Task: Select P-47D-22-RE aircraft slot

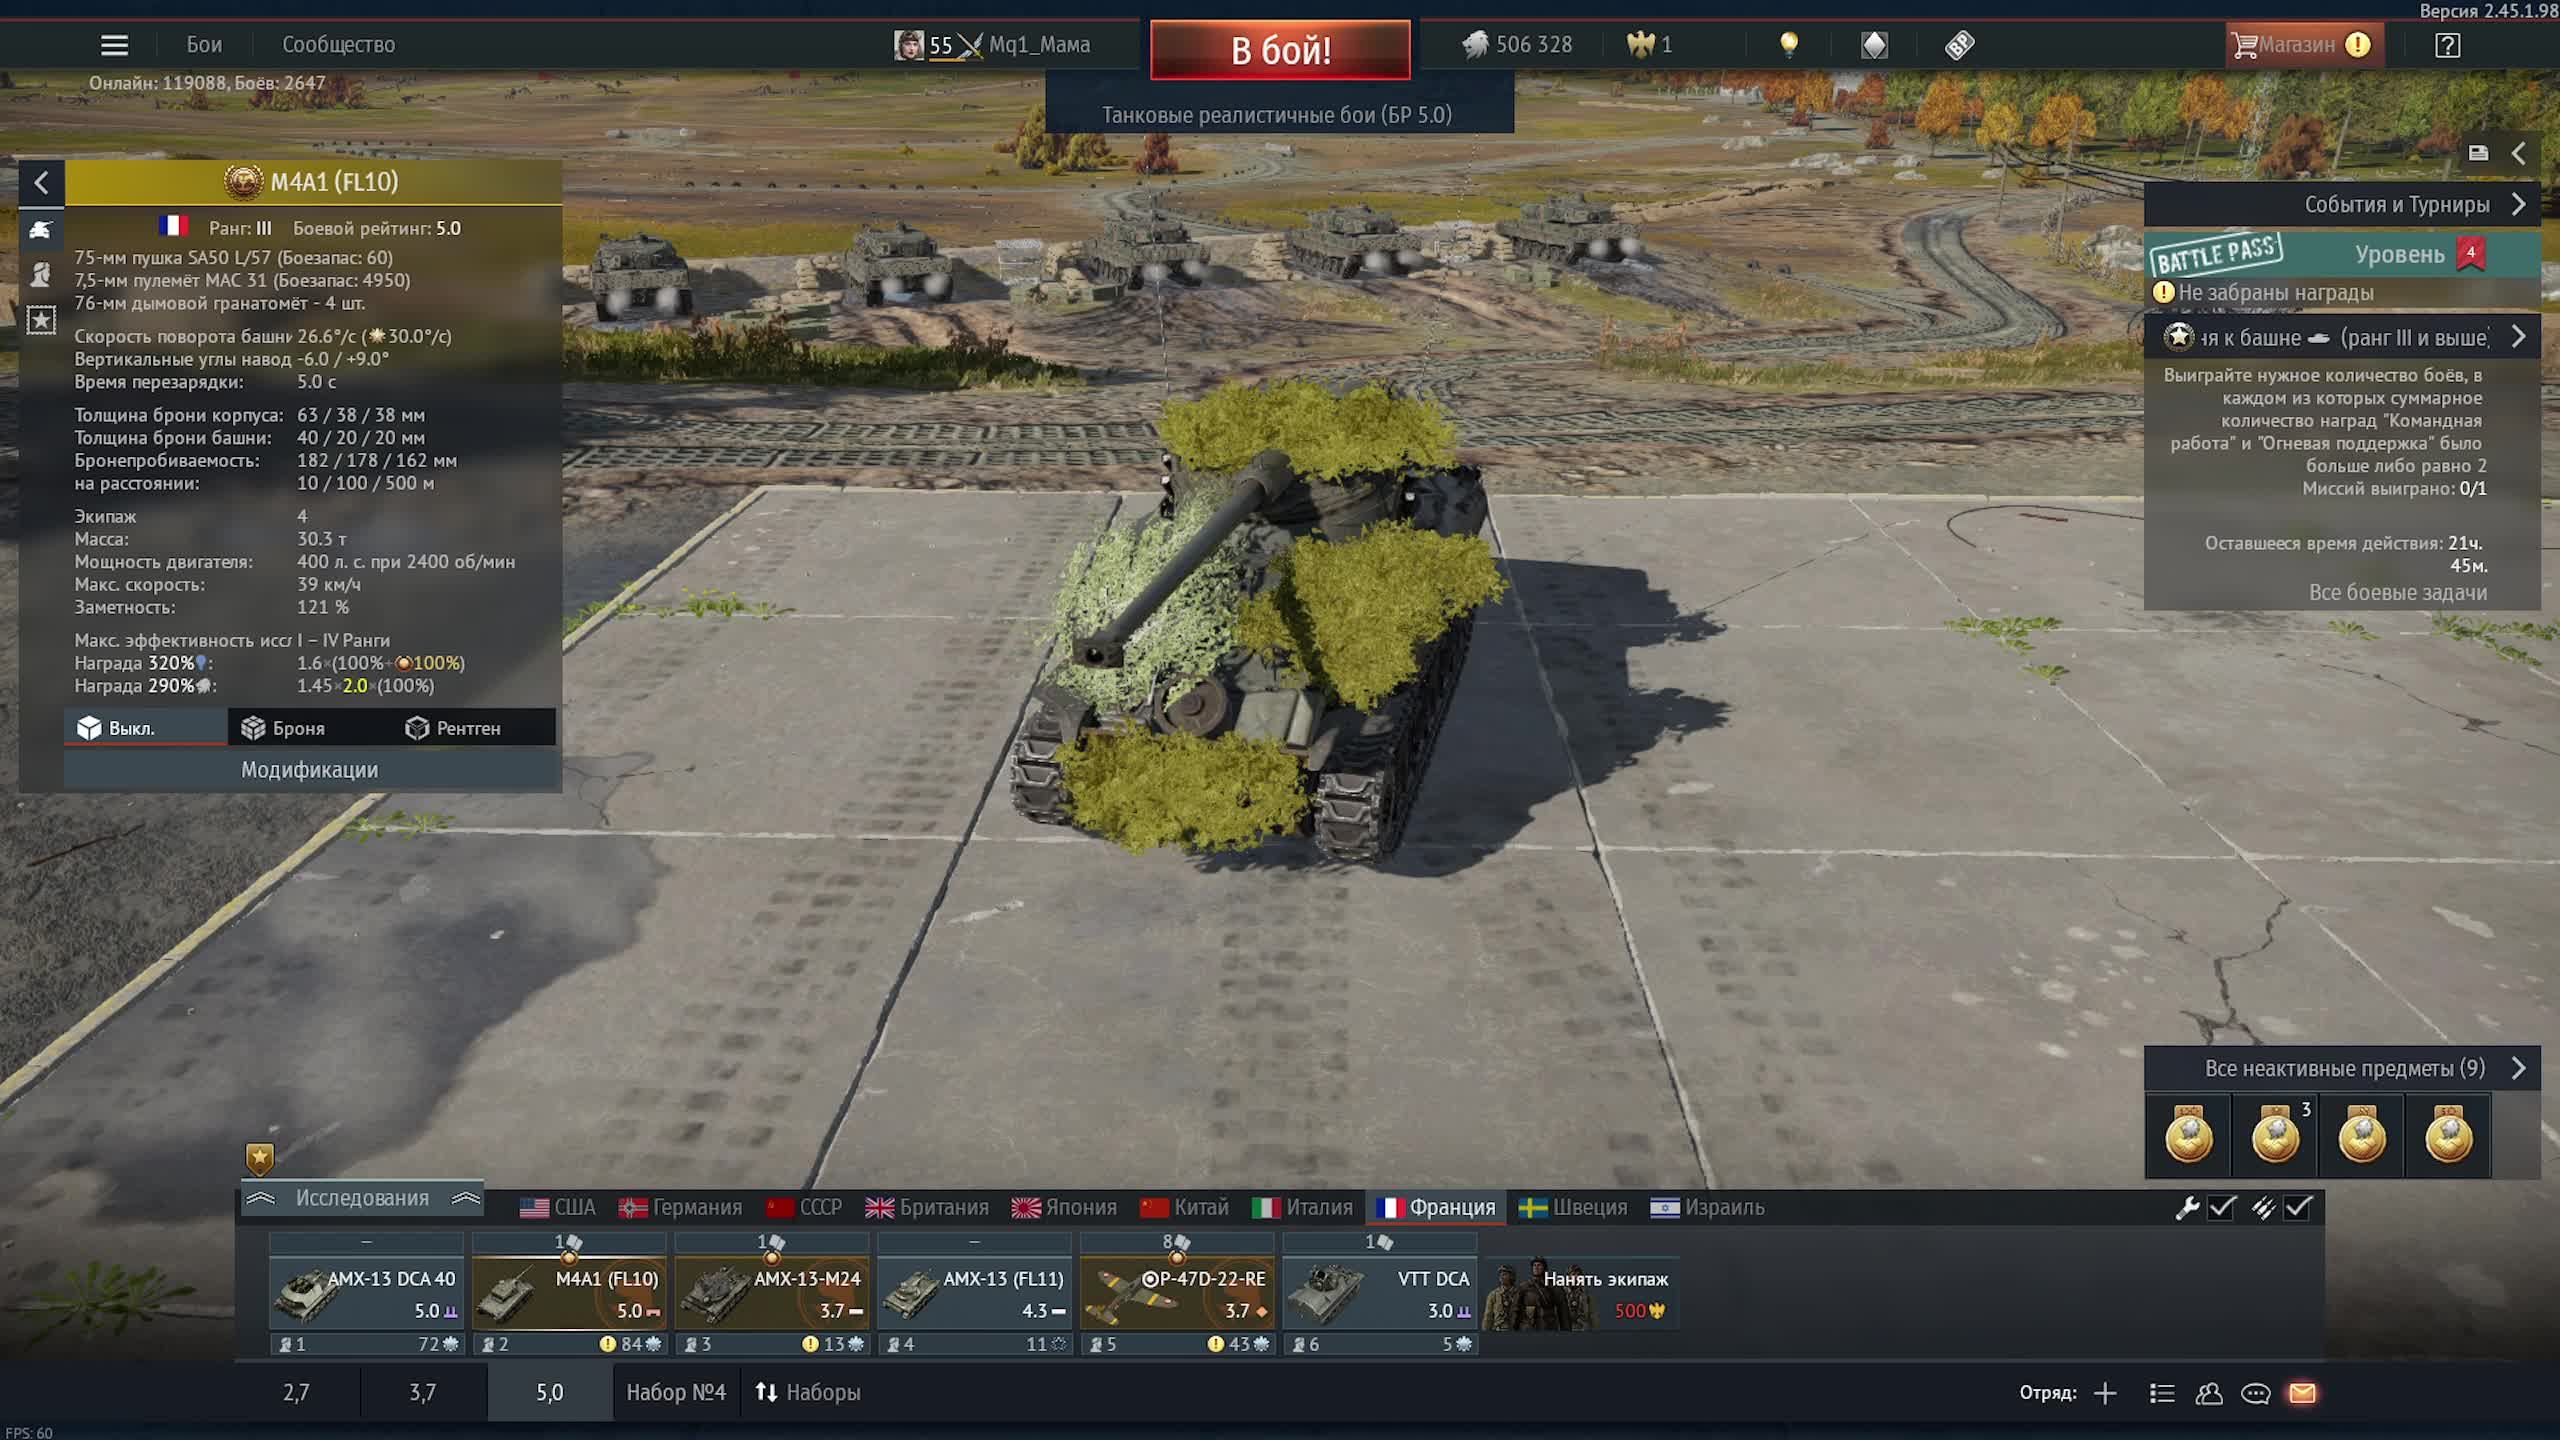Action: (1177, 1293)
